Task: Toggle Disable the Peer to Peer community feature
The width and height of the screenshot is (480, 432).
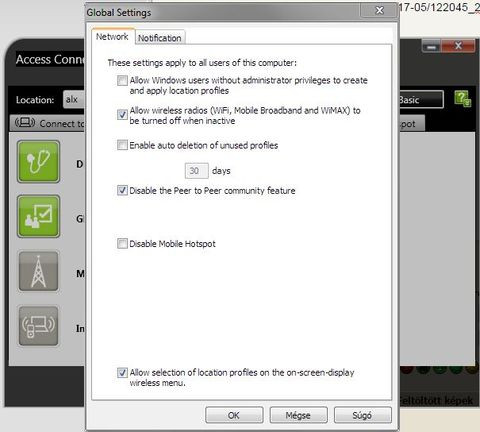Action: click(122, 190)
